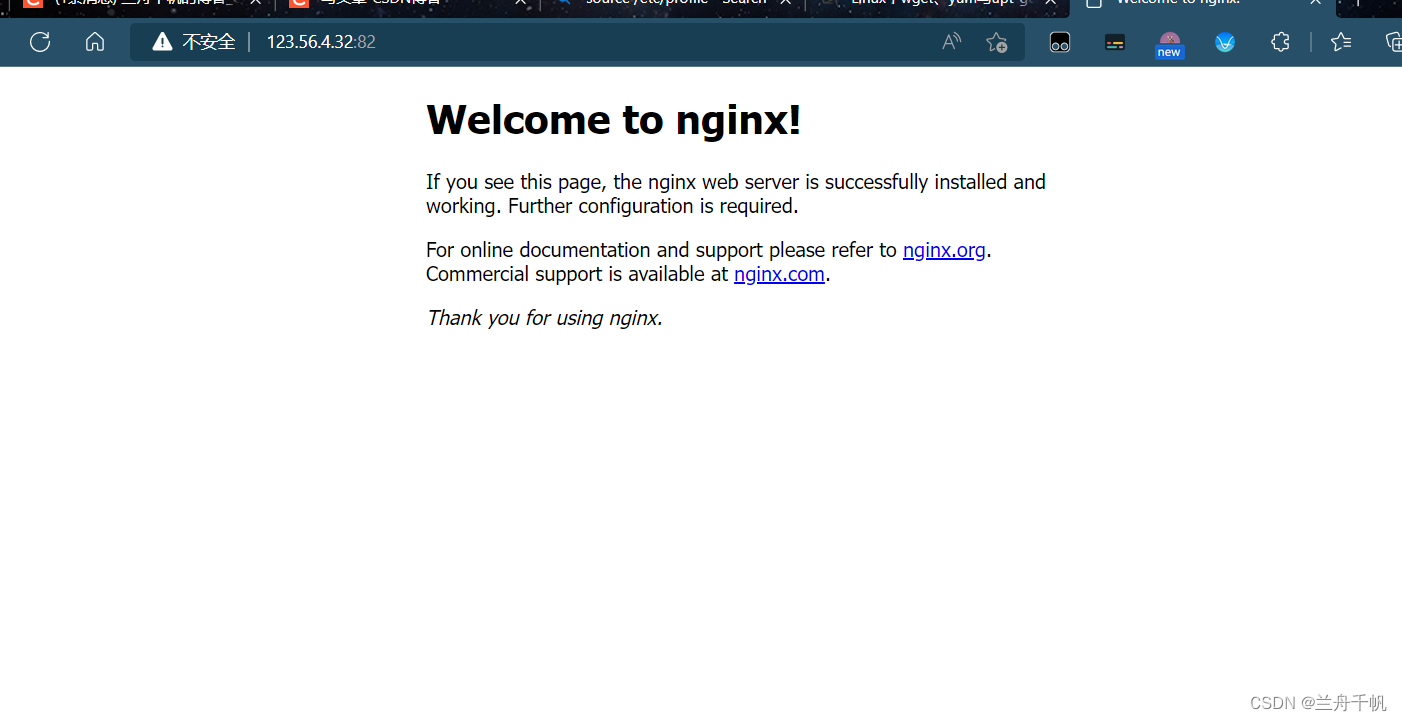1402x721 pixels.
Task: Click the line starting 'For online documentation and support'
Action: click(709, 250)
